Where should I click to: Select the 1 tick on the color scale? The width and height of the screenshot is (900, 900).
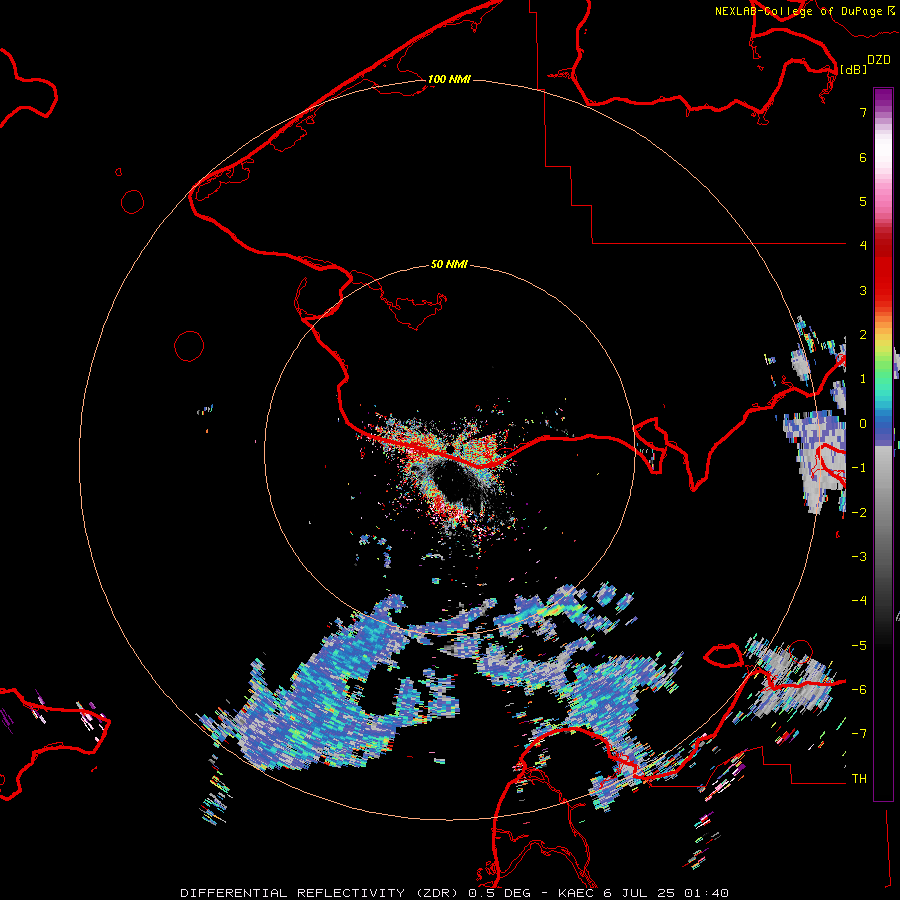(x=863, y=378)
